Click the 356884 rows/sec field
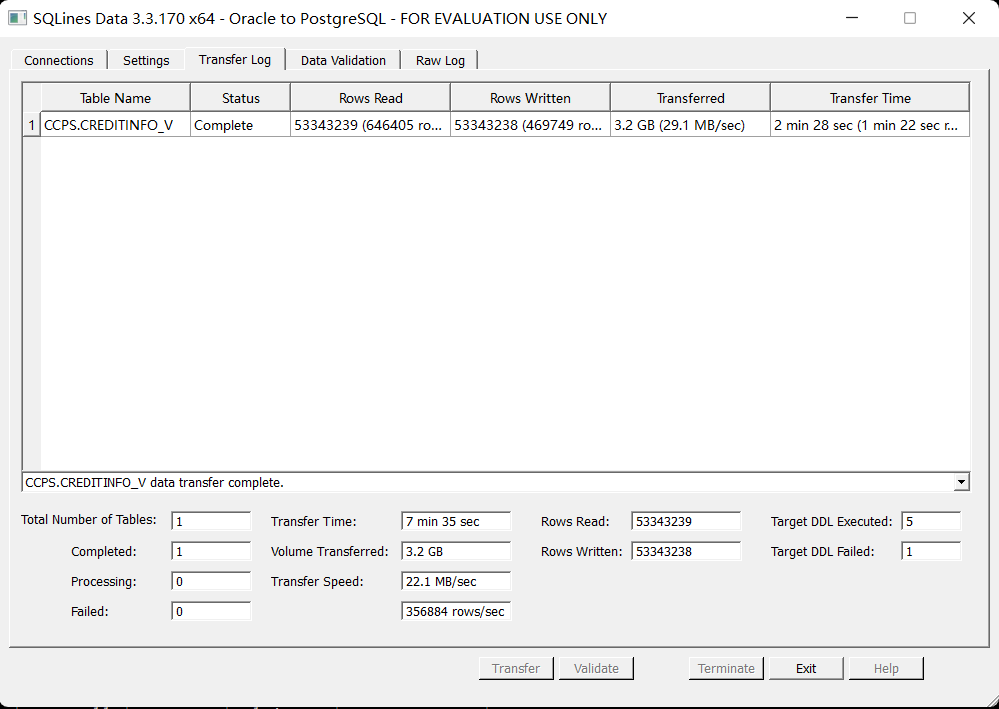999x709 pixels. pos(456,611)
